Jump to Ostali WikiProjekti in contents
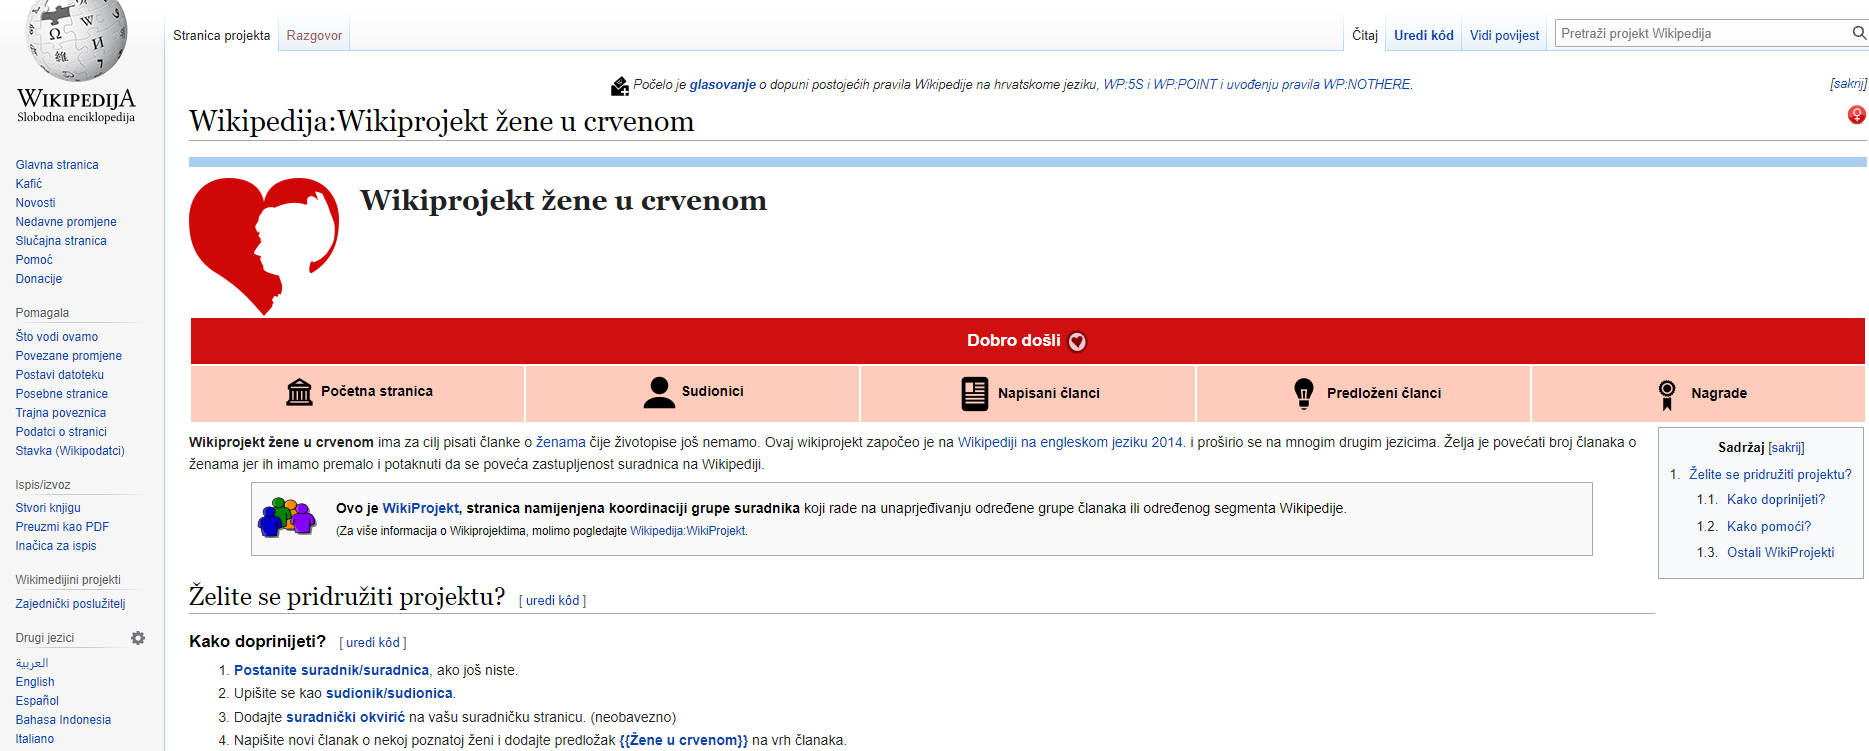Viewport: 1869px width, 751px height. [1781, 552]
